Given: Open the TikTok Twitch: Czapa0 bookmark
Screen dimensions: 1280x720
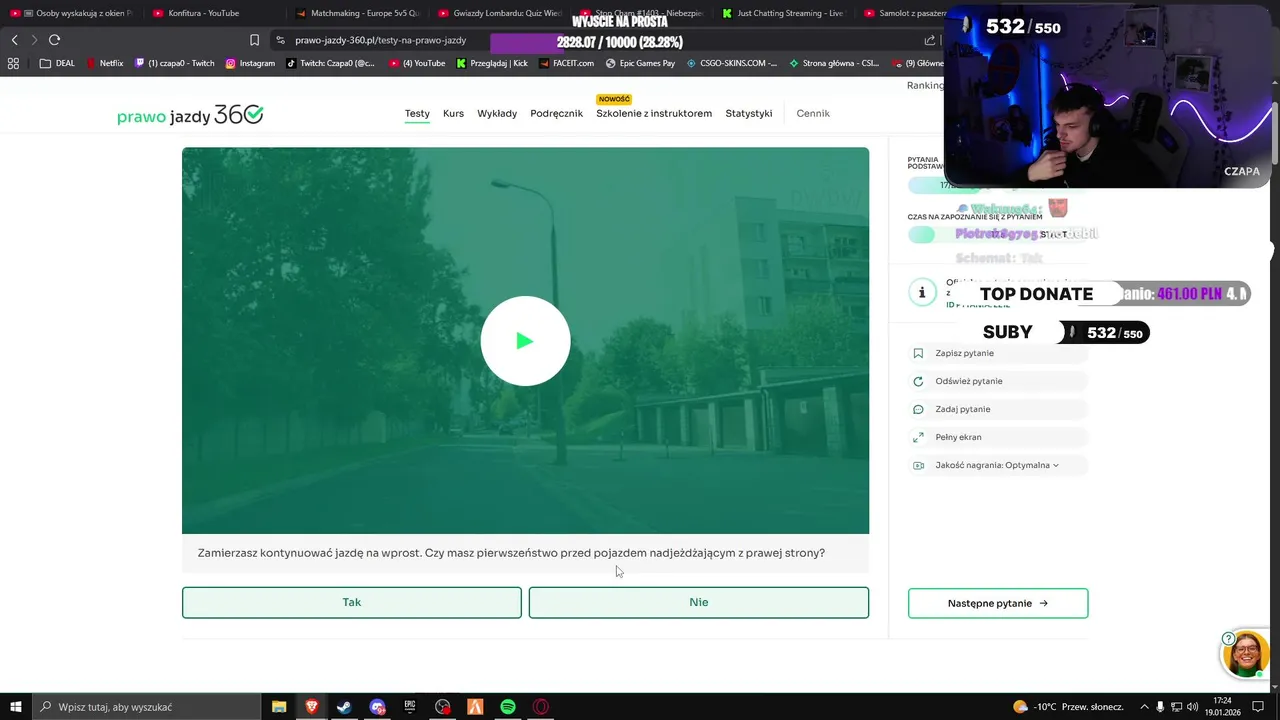Looking at the screenshot, I should tap(330, 63).
